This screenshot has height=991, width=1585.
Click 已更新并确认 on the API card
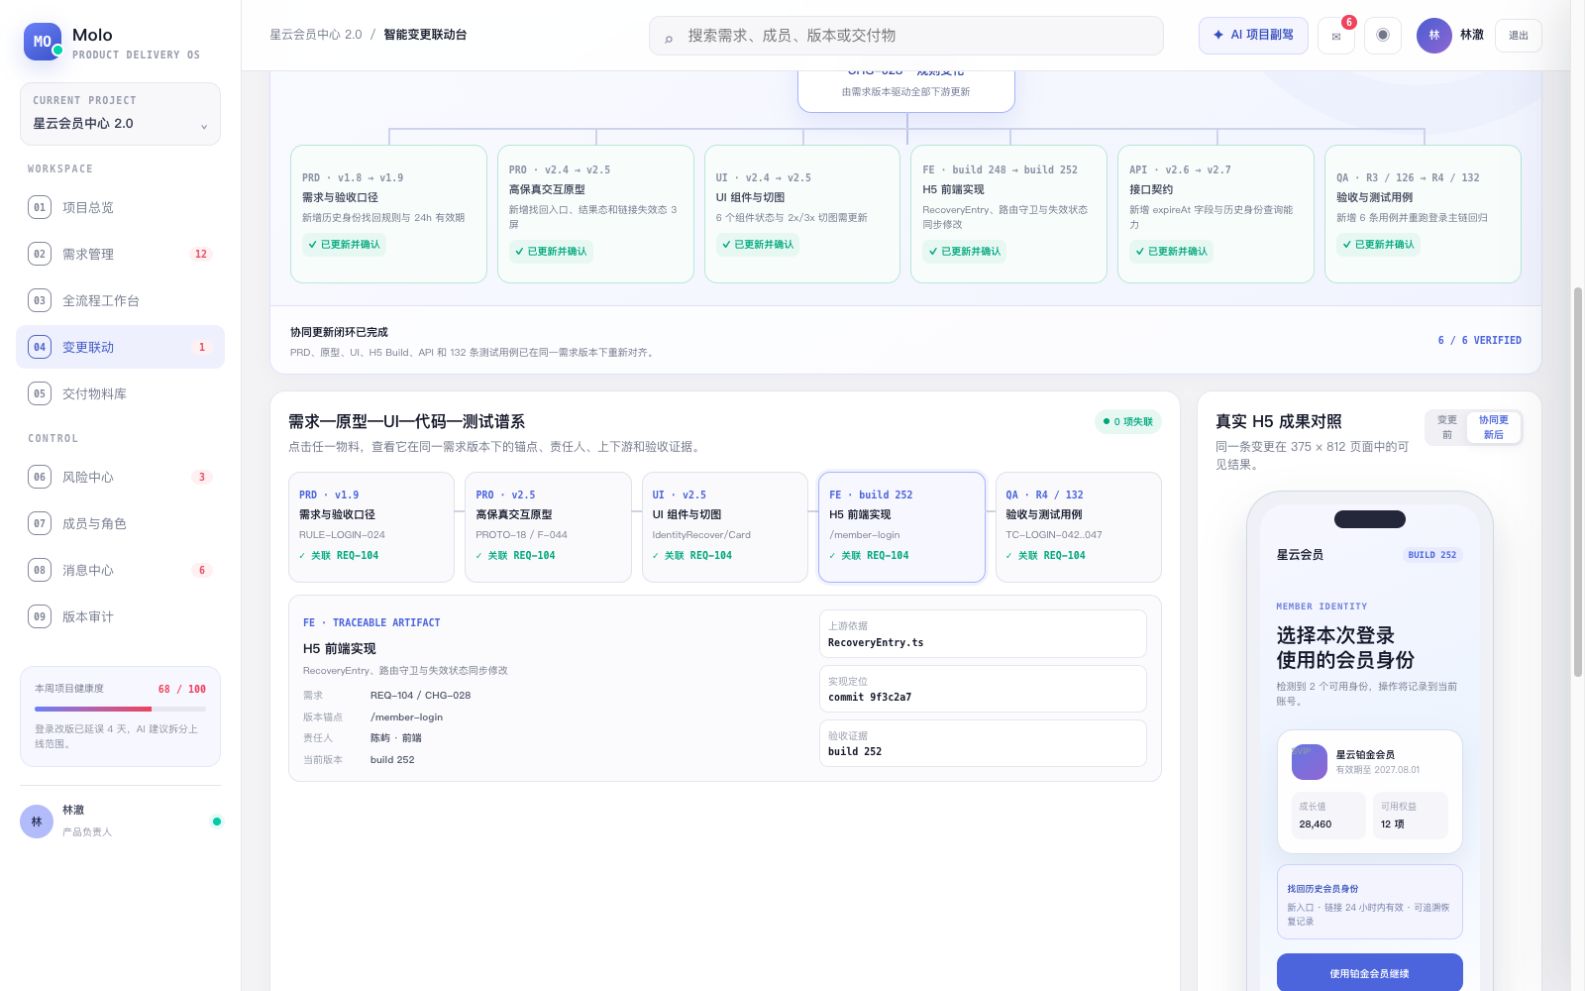click(x=1171, y=251)
